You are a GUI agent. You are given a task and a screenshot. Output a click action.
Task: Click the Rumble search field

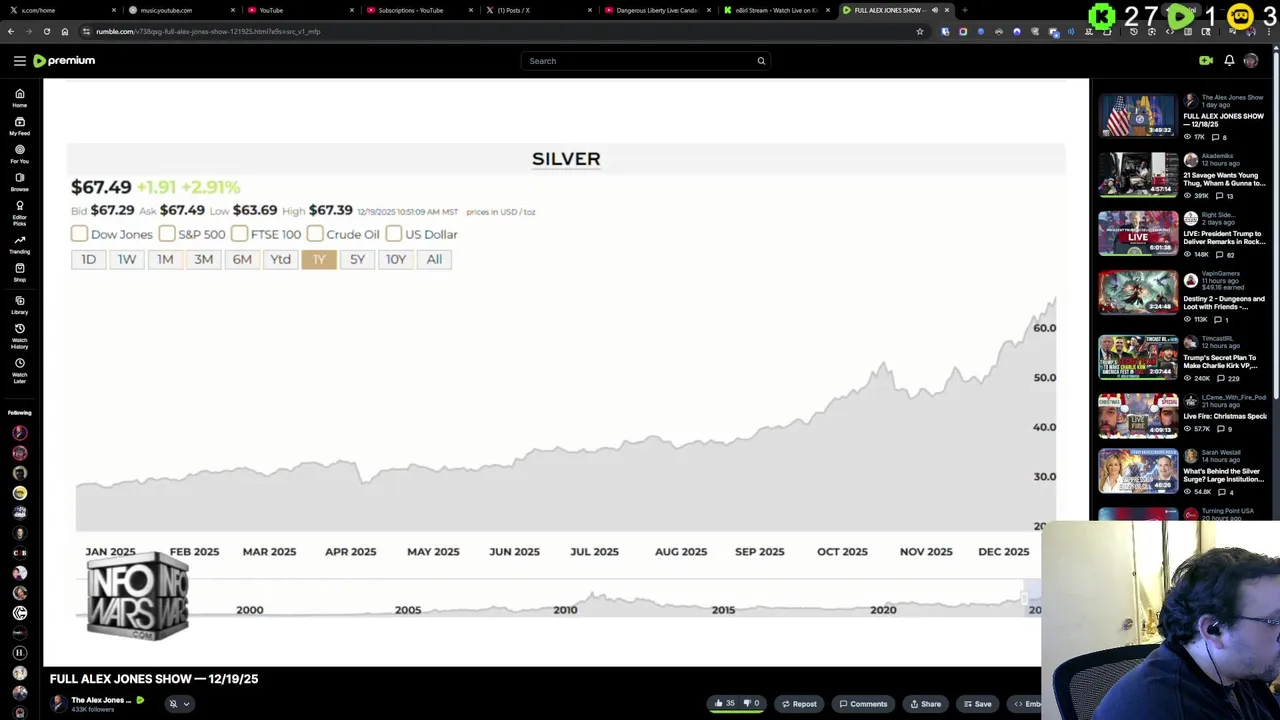click(636, 61)
